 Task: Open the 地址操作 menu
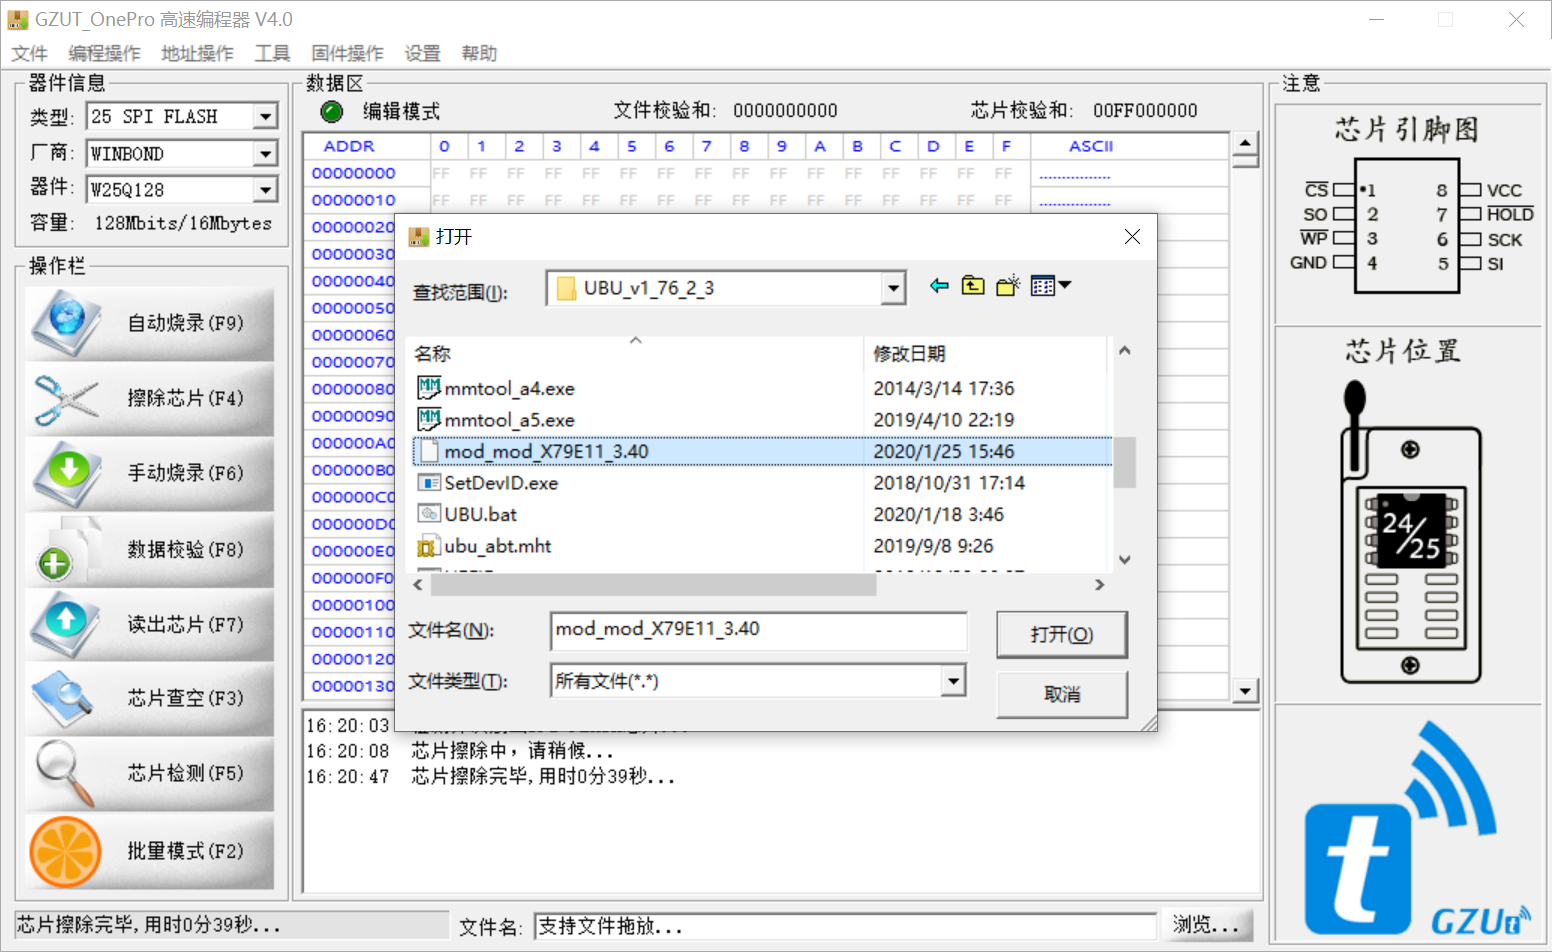point(197,53)
